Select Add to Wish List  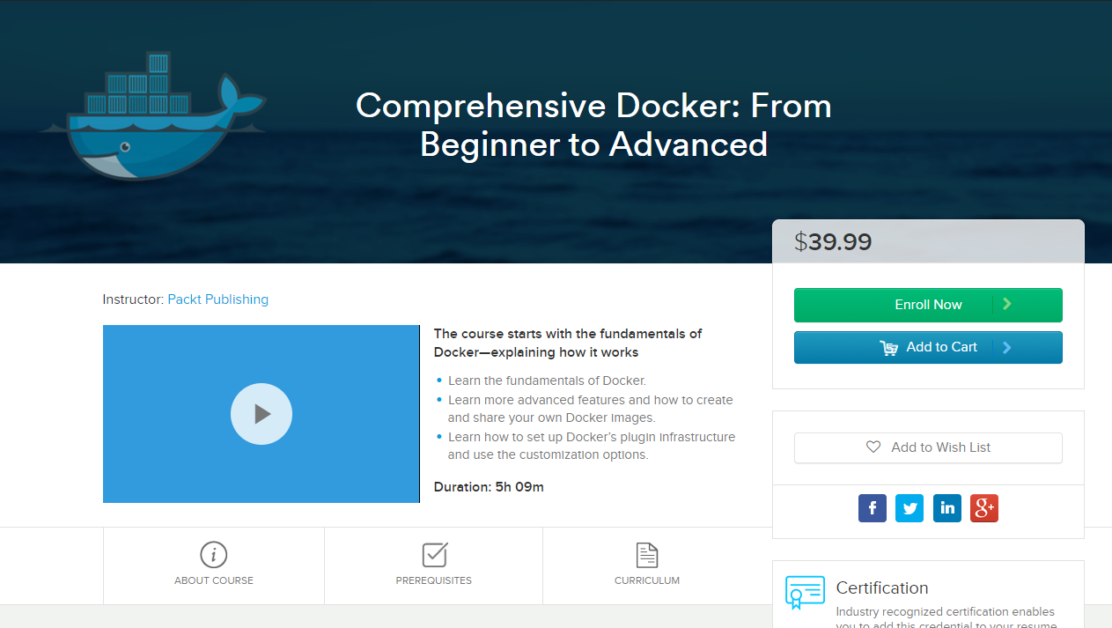pos(928,447)
